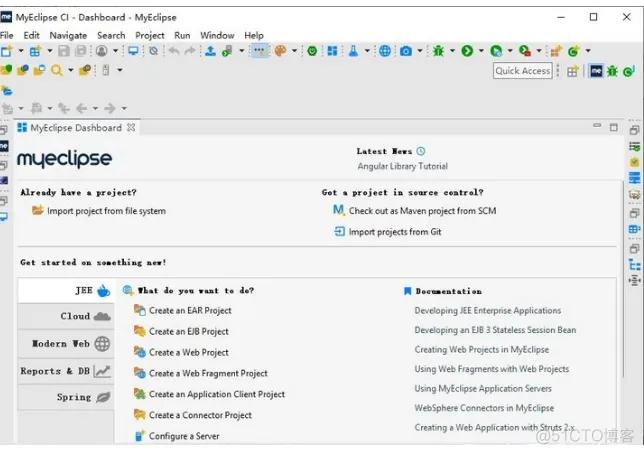Click the blue monitor toolbar icon
The width and height of the screenshot is (644, 454).
pos(133,51)
